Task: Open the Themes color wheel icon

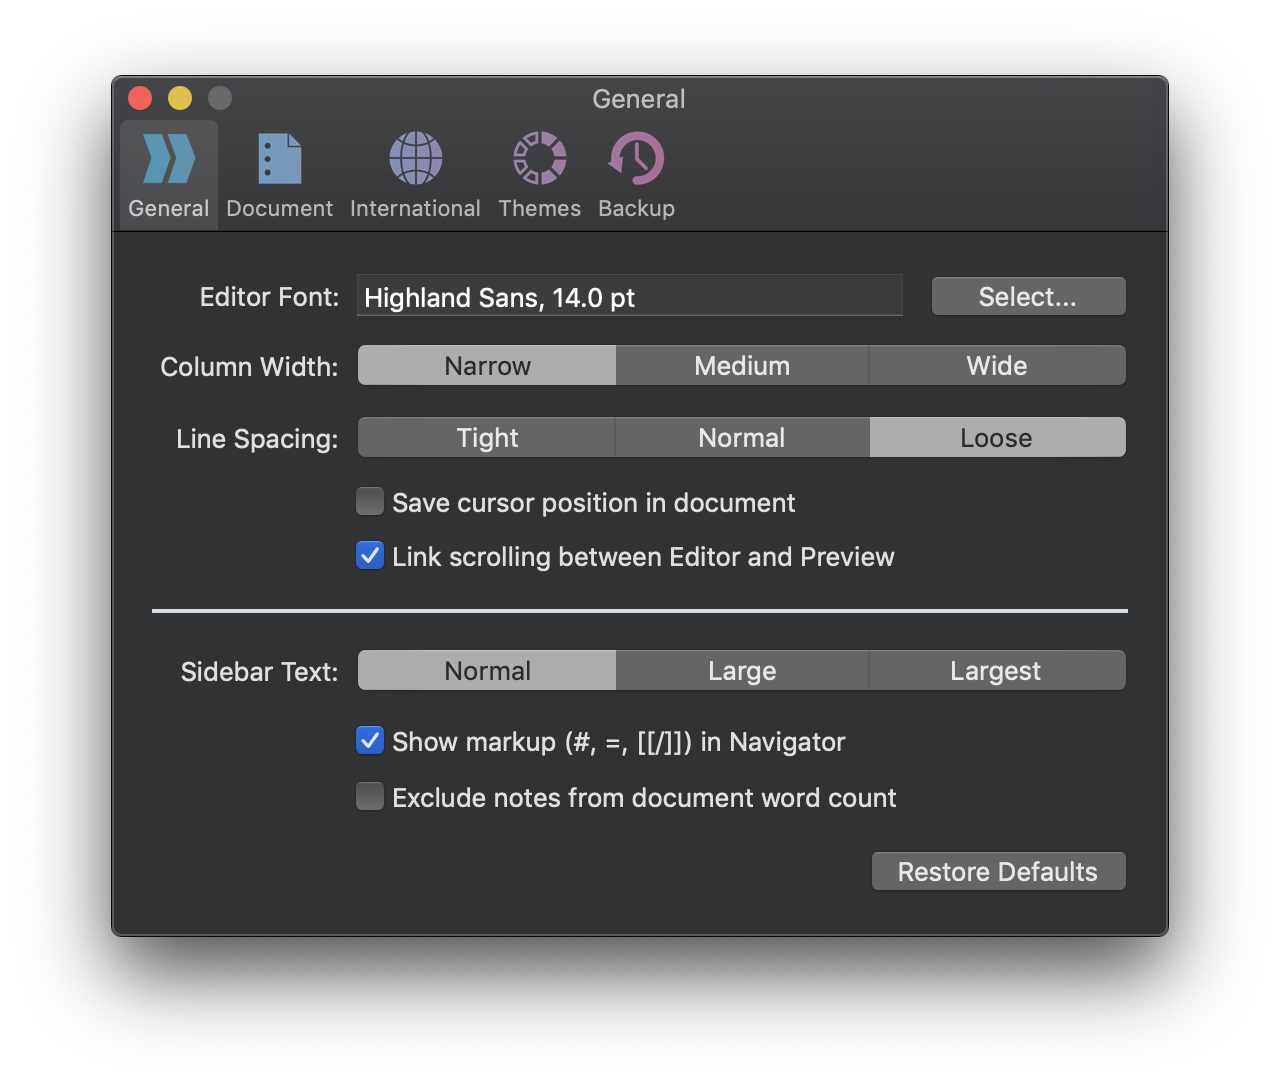Action: [539, 160]
